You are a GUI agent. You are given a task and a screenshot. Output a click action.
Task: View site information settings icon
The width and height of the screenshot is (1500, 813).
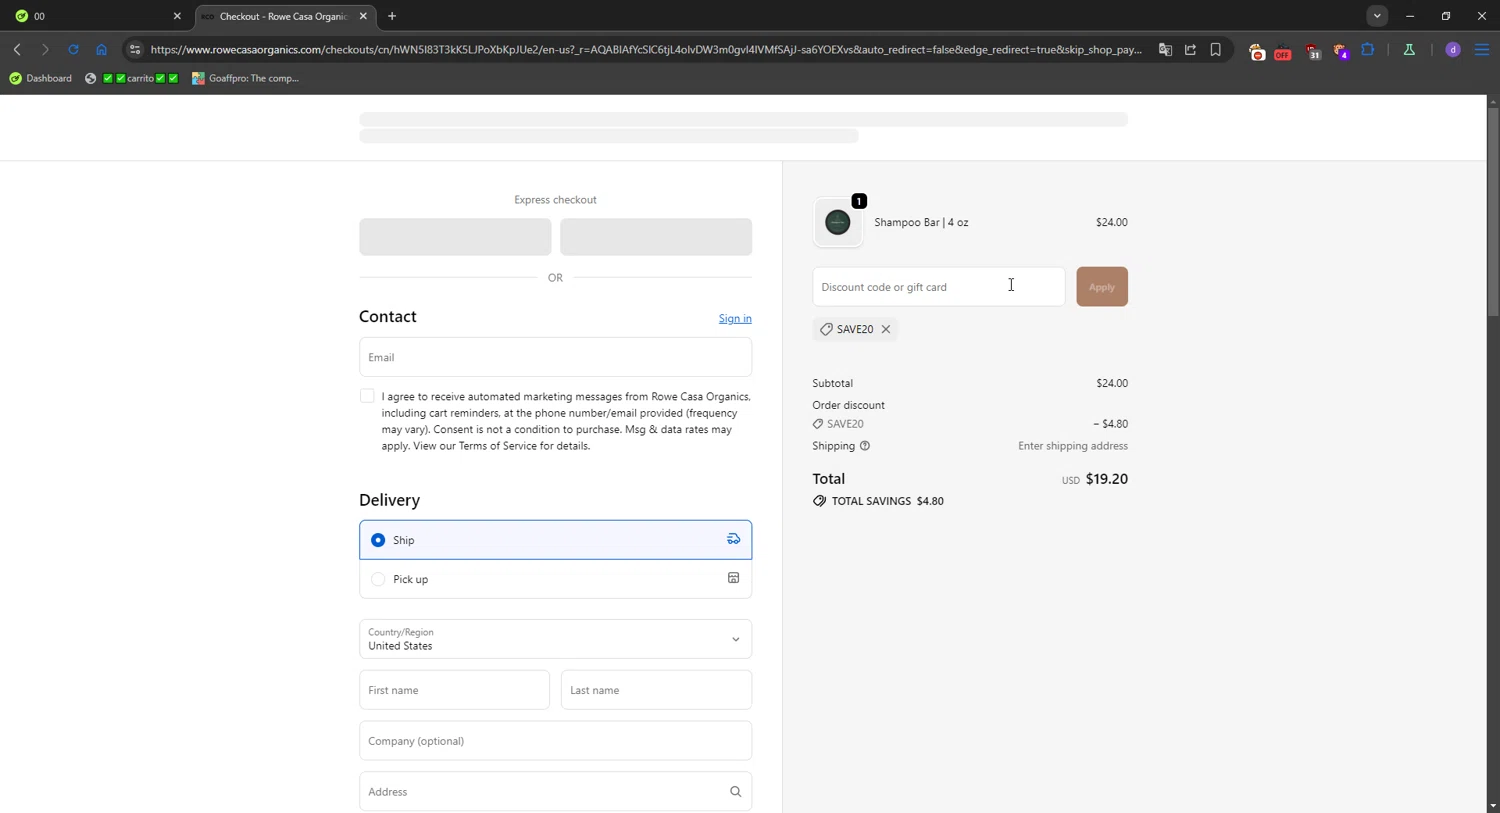point(135,49)
